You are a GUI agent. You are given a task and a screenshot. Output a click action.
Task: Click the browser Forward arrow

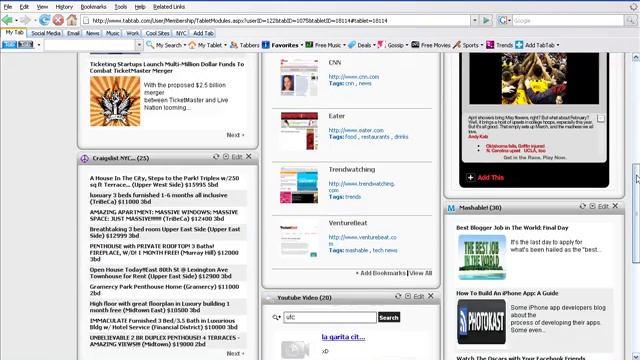pos(25,20)
